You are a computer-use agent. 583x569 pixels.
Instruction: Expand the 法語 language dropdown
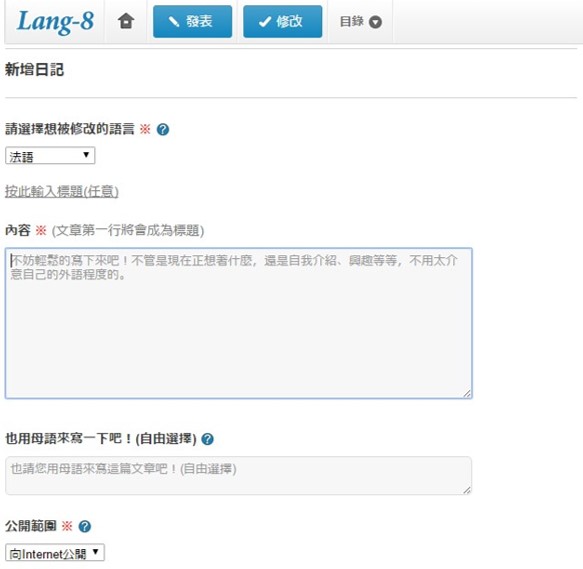(50, 155)
